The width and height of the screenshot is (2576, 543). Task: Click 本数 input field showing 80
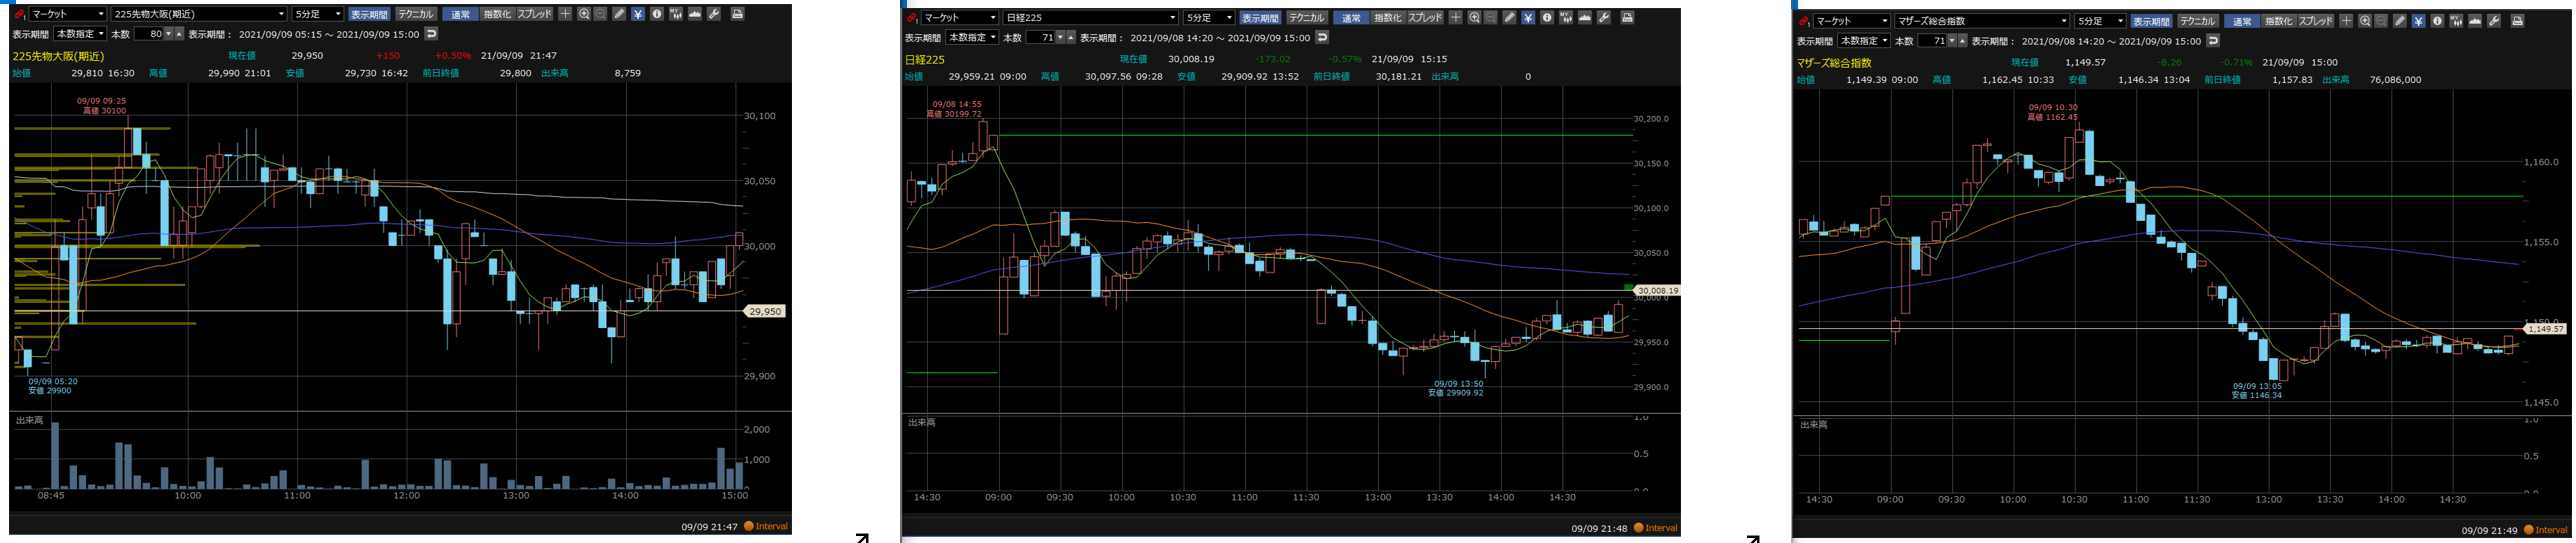click(149, 34)
